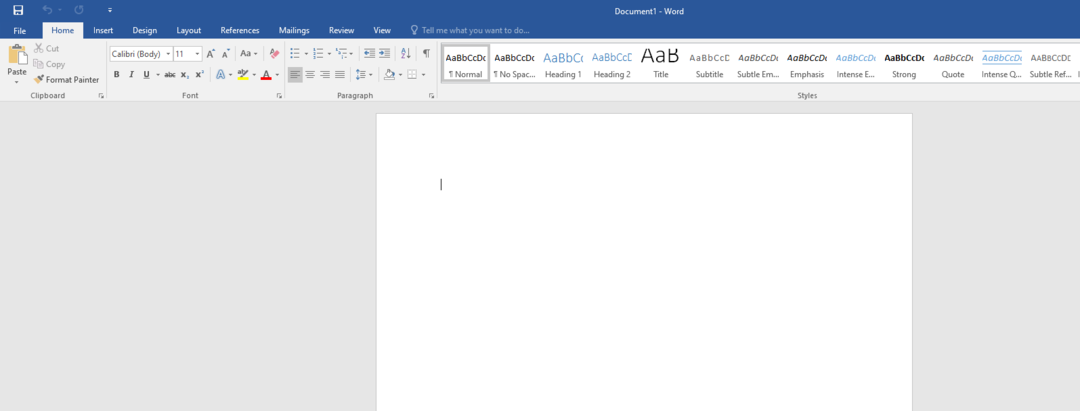Show paragraph marks with pilcrow icon
The height and width of the screenshot is (411, 1080).
tap(426, 54)
